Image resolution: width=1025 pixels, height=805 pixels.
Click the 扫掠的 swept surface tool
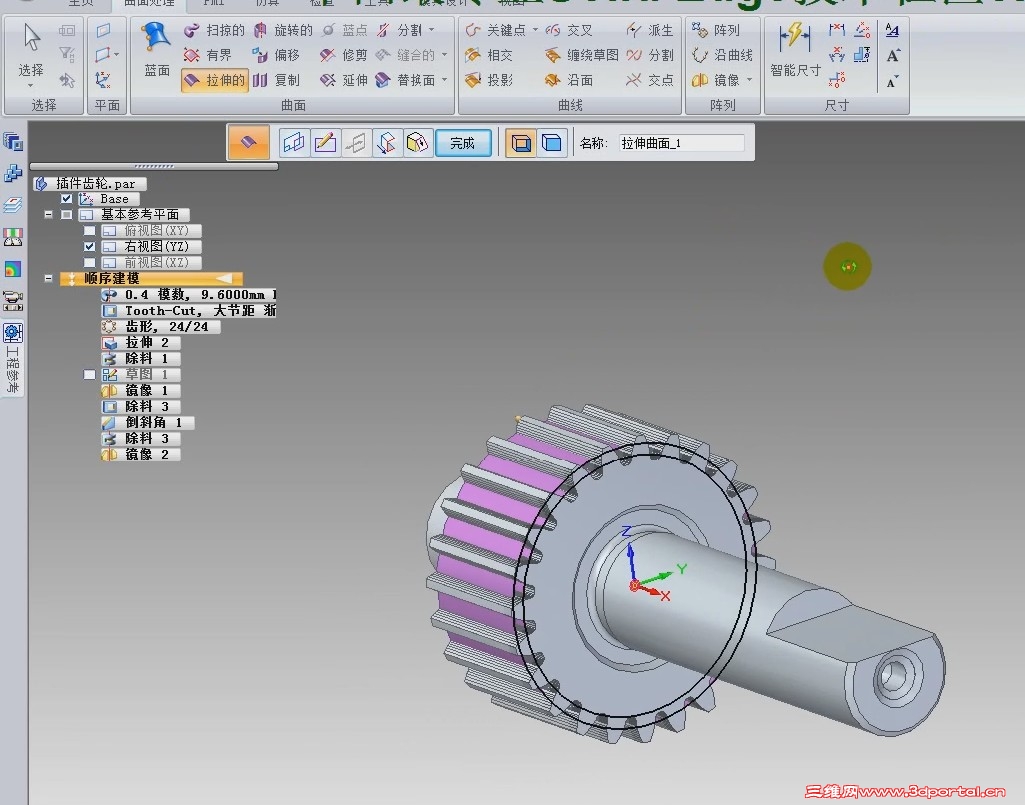click(x=214, y=30)
